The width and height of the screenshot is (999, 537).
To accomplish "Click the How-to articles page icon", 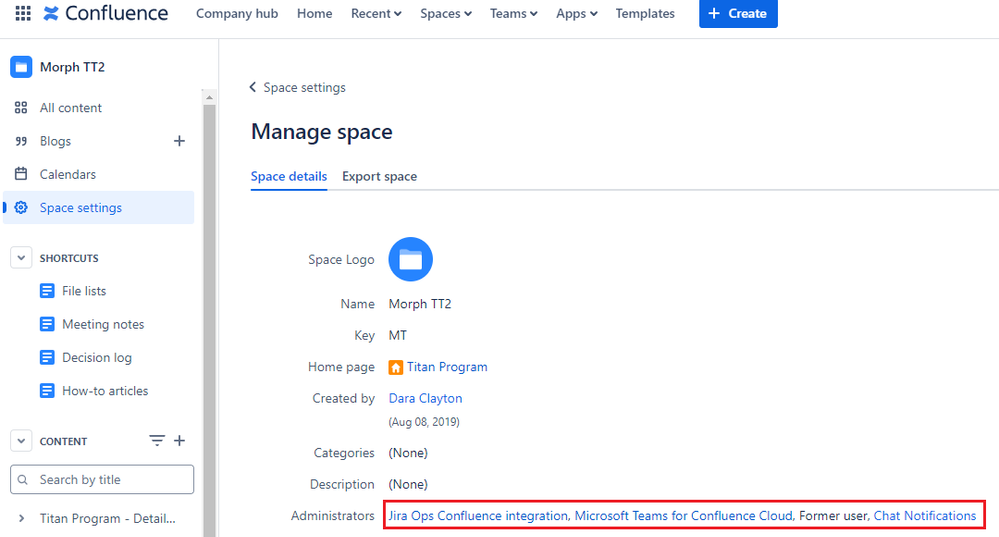I will point(47,390).
